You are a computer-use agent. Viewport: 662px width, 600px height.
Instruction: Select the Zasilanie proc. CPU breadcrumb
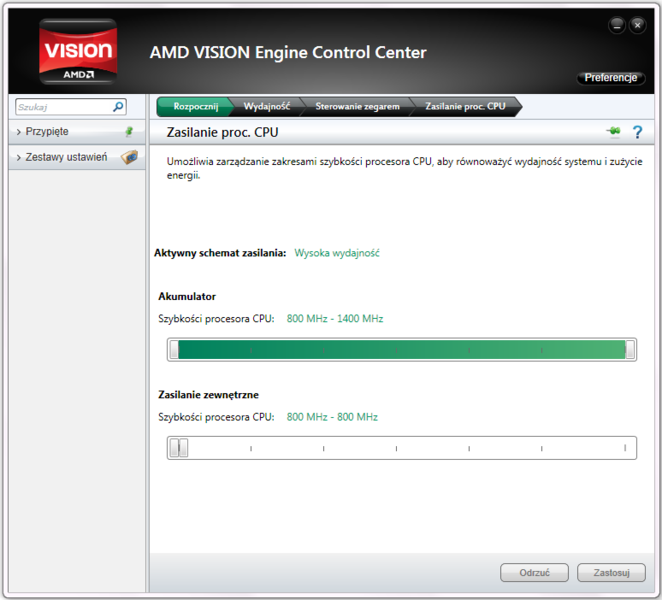(465, 106)
